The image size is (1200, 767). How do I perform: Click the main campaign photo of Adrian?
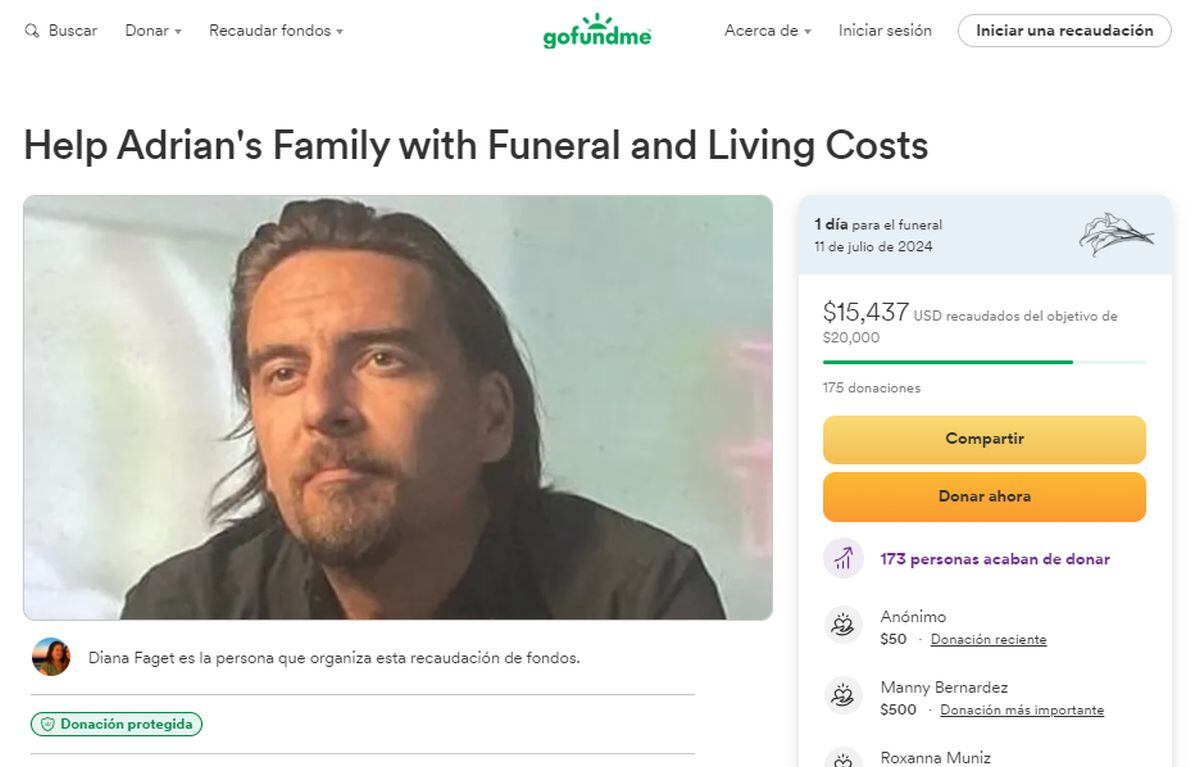(397, 408)
